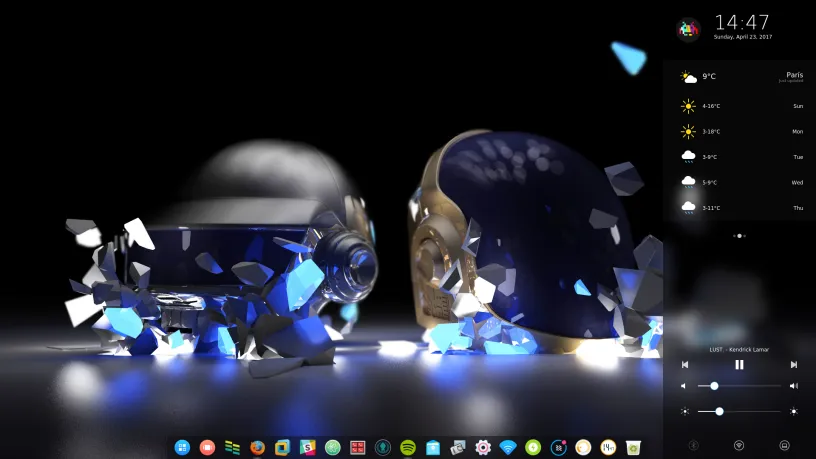Open the yellow and blue overlapping squares app

click(282, 447)
